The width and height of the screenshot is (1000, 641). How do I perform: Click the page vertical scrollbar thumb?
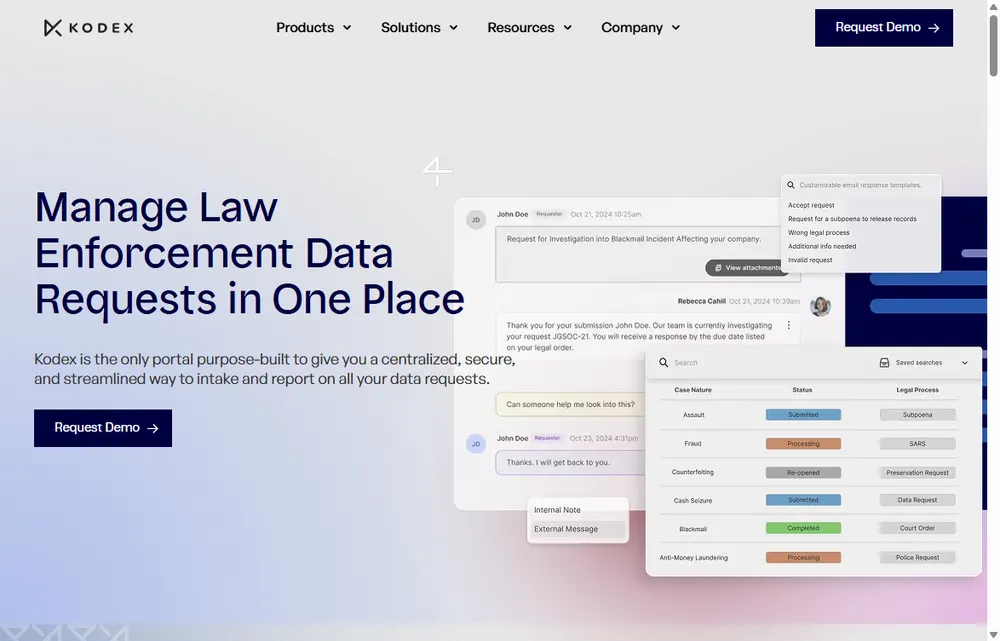[993, 45]
